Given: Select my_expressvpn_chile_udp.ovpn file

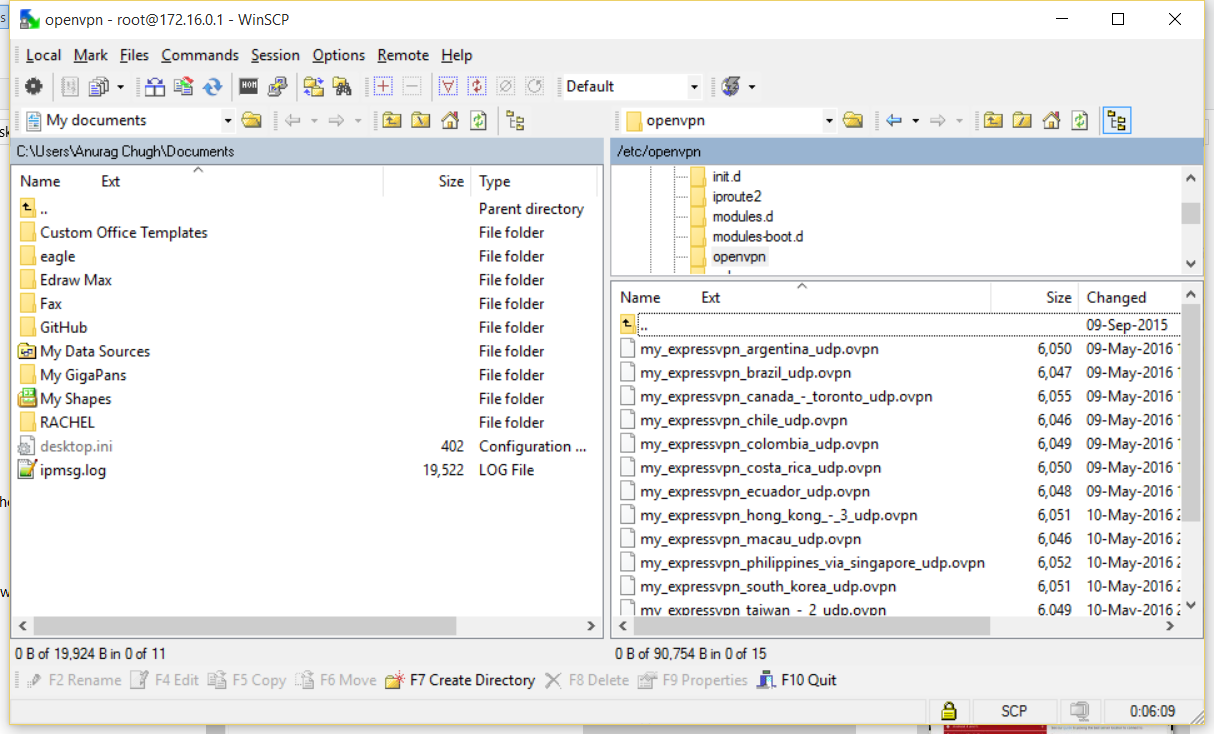Looking at the screenshot, I should click(x=744, y=420).
